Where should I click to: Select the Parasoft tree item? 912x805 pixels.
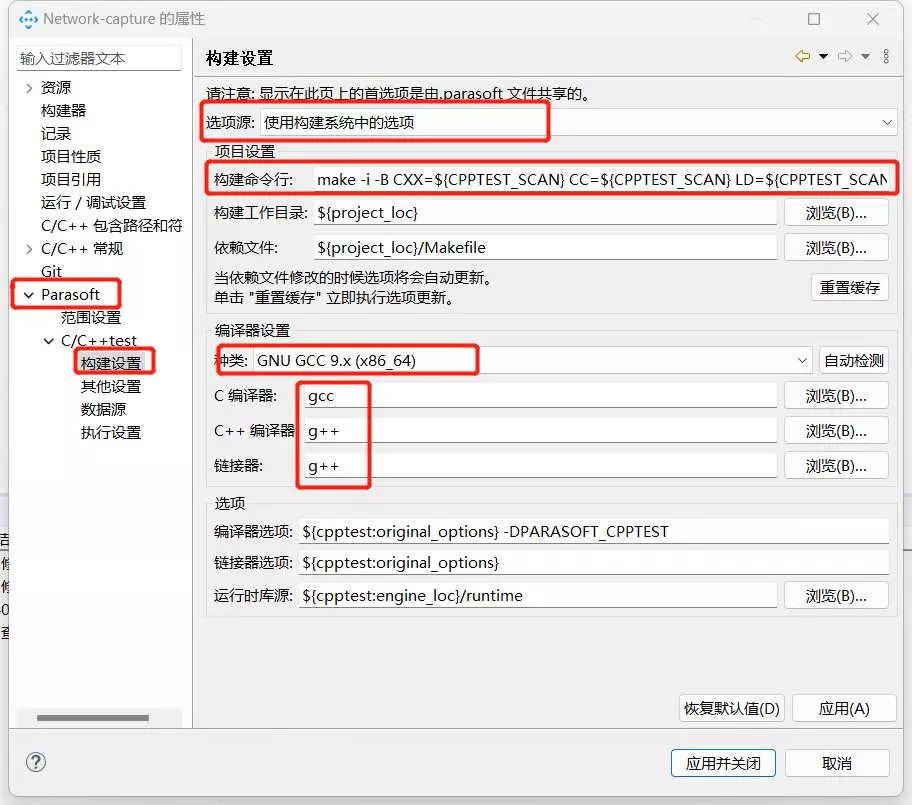click(x=70, y=295)
